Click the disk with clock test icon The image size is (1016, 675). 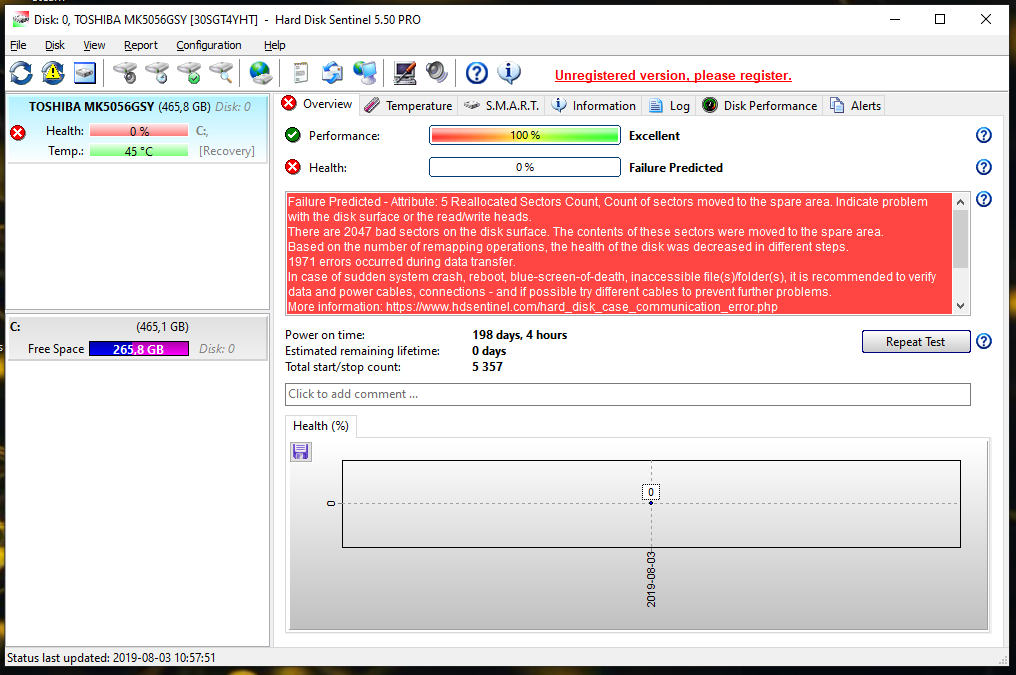coord(157,73)
